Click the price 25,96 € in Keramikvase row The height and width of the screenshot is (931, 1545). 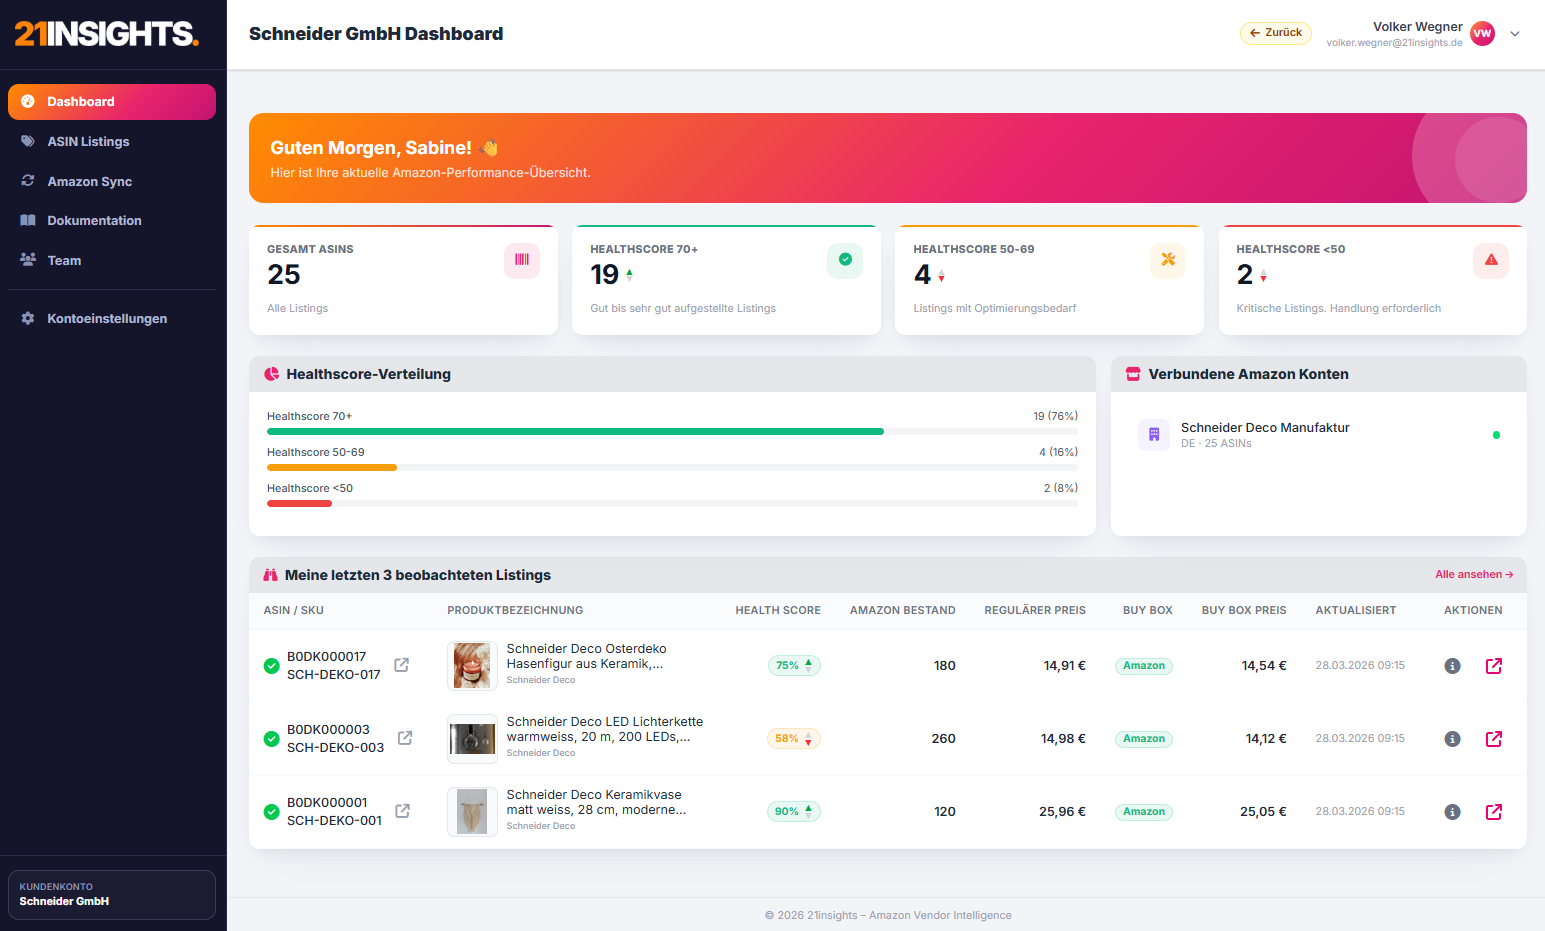coord(1062,812)
